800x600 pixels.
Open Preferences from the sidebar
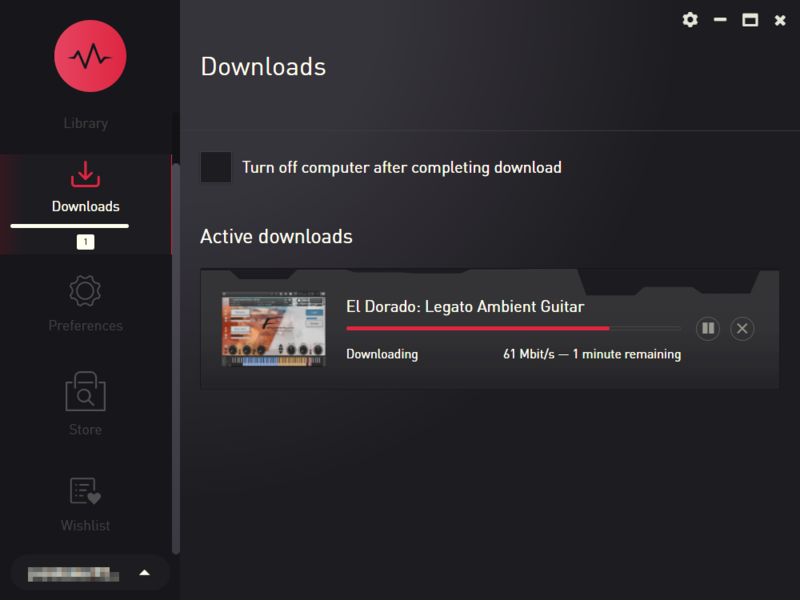coord(86,304)
